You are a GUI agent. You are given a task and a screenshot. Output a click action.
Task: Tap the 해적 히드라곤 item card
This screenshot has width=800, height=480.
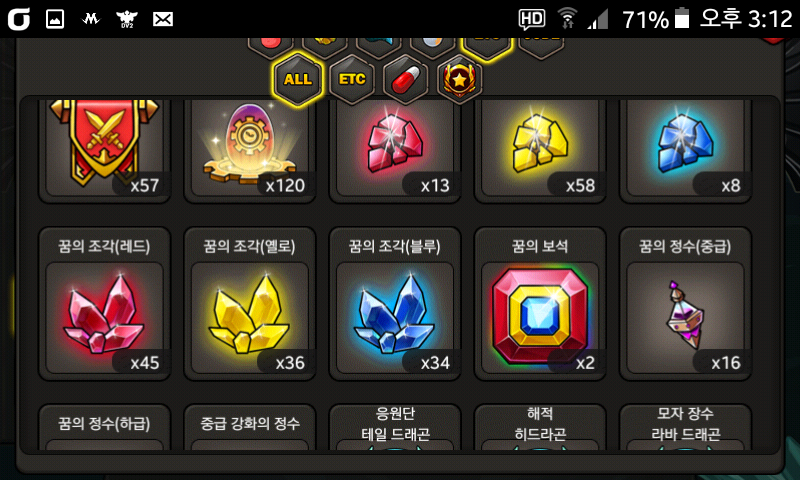point(540,427)
